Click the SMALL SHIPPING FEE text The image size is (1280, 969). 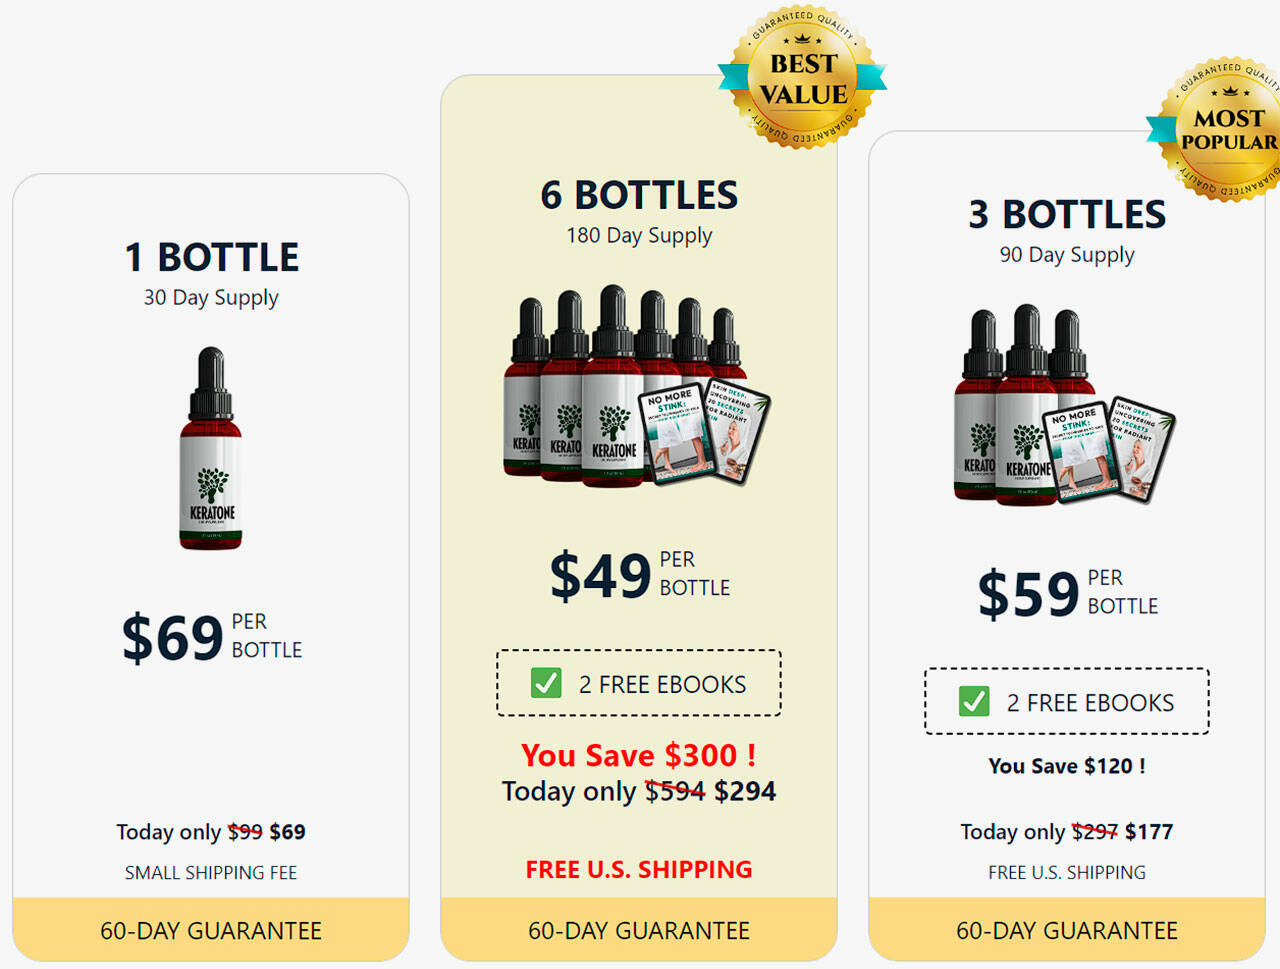[x=211, y=872]
